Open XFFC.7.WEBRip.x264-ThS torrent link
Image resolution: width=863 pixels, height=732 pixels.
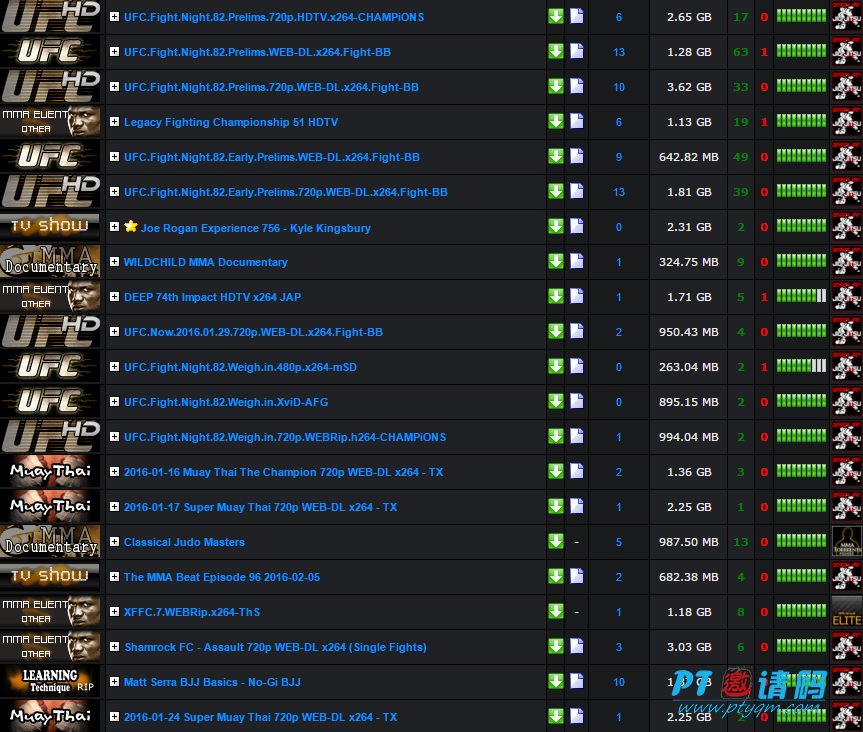[192, 612]
